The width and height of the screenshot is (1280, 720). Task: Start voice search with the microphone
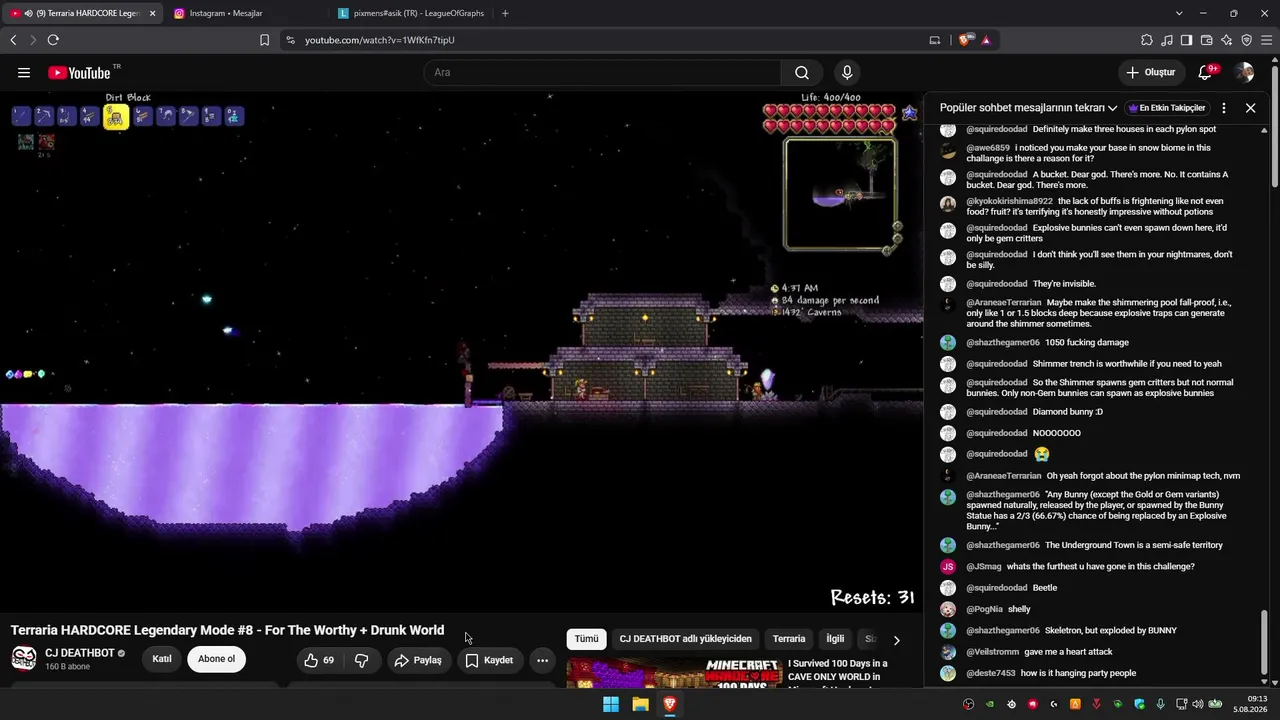[847, 72]
